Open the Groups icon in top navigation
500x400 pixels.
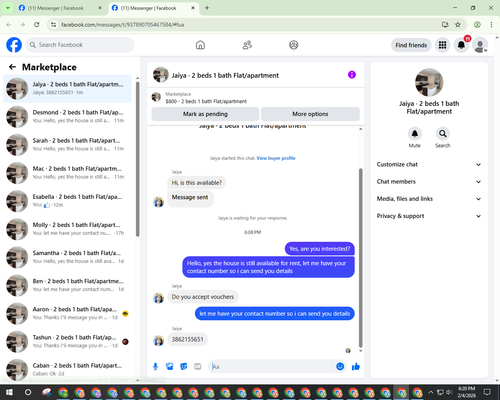coord(294,45)
